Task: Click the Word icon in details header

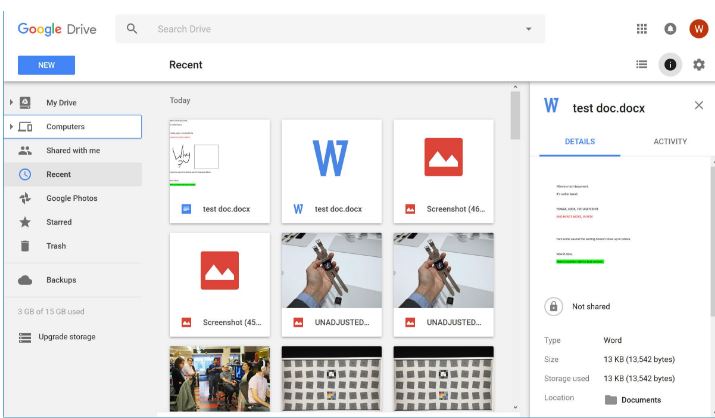Action: [x=551, y=105]
